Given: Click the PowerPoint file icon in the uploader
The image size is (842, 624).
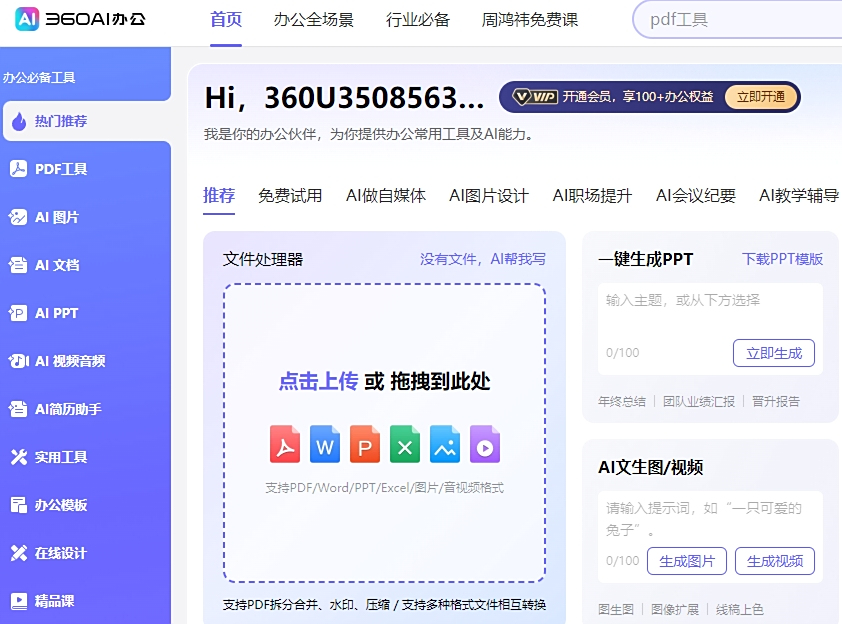Looking at the screenshot, I should click(x=365, y=444).
